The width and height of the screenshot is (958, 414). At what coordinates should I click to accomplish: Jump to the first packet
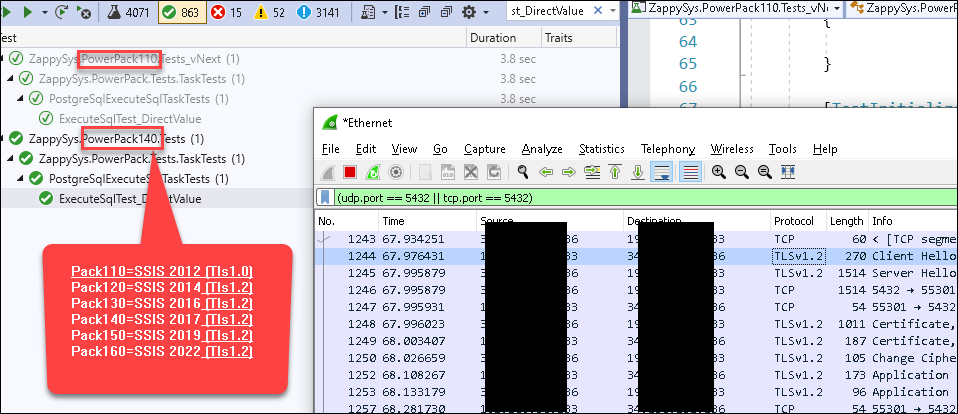(615, 172)
